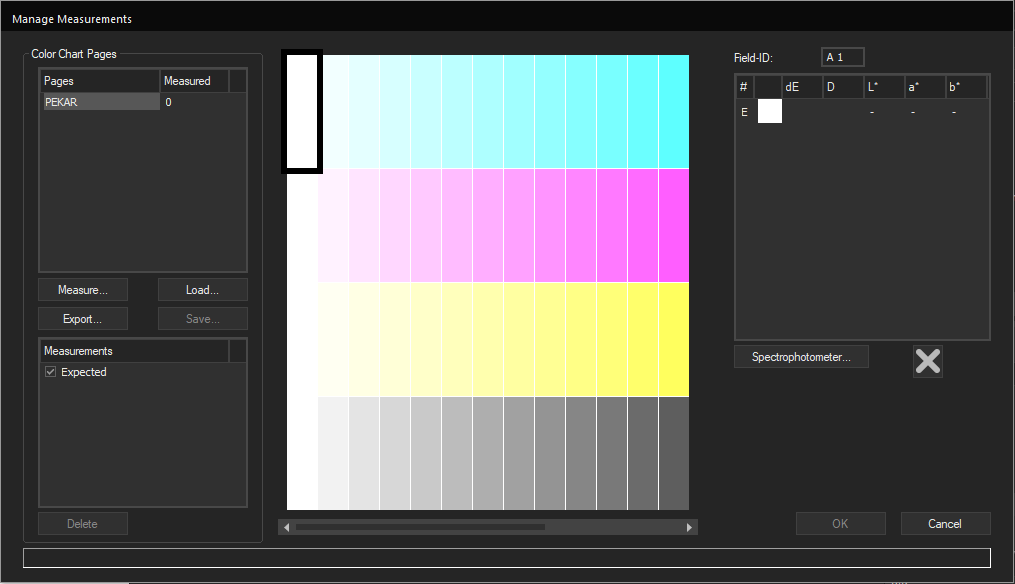Click the # column header
The height and width of the screenshot is (584, 1015).
pyautogui.click(x=744, y=87)
